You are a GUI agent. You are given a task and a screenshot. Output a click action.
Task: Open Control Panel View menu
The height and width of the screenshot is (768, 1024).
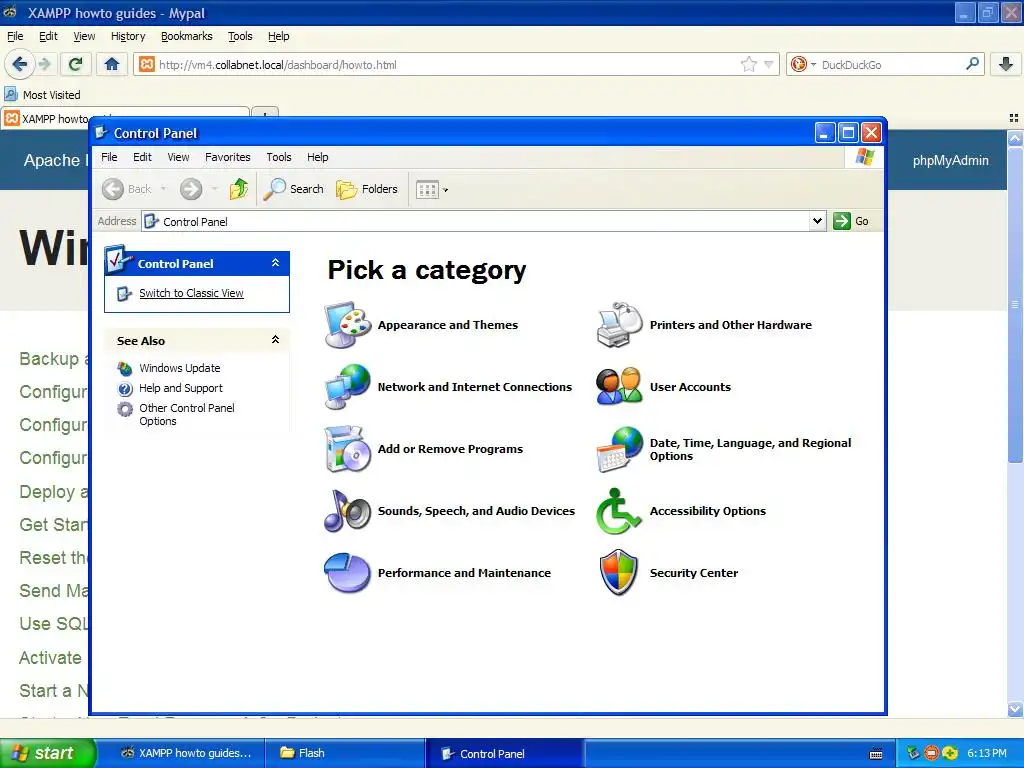coord(178,157)
